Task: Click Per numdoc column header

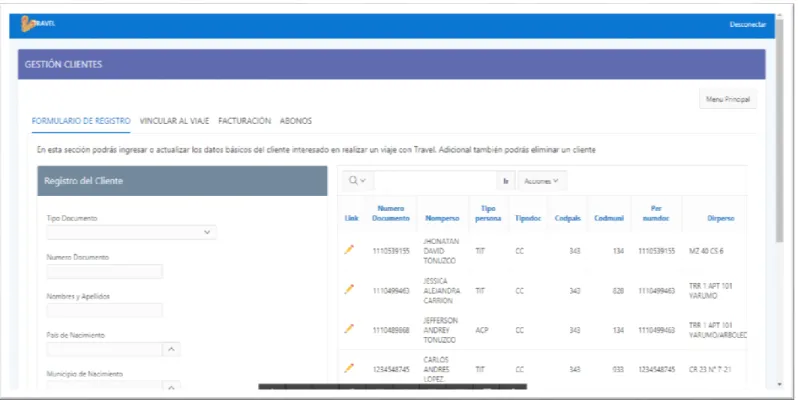Action: (x=656, y=213)
